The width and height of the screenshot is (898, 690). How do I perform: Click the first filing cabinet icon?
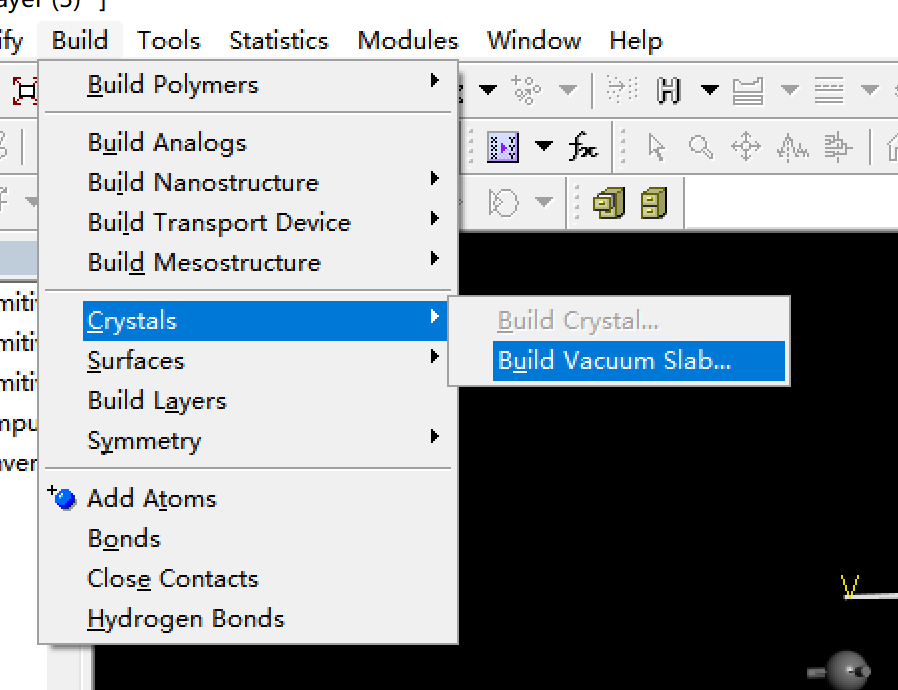coord(607,203)
